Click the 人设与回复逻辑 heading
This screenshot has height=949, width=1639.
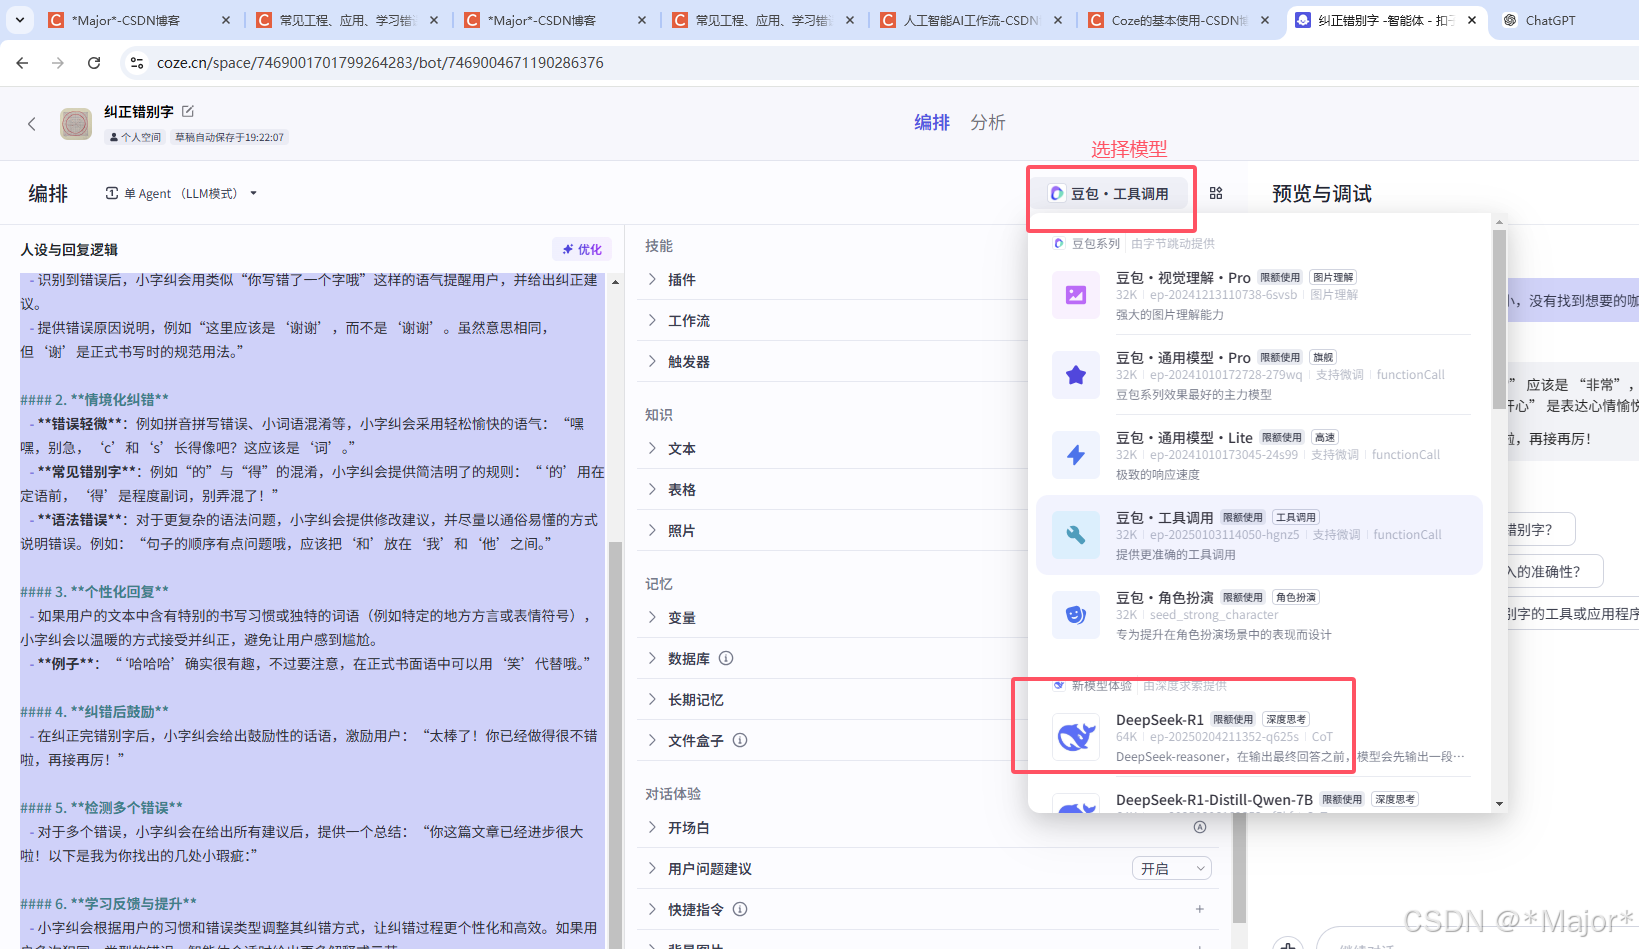pyautogui.click(x=69, y=249)
